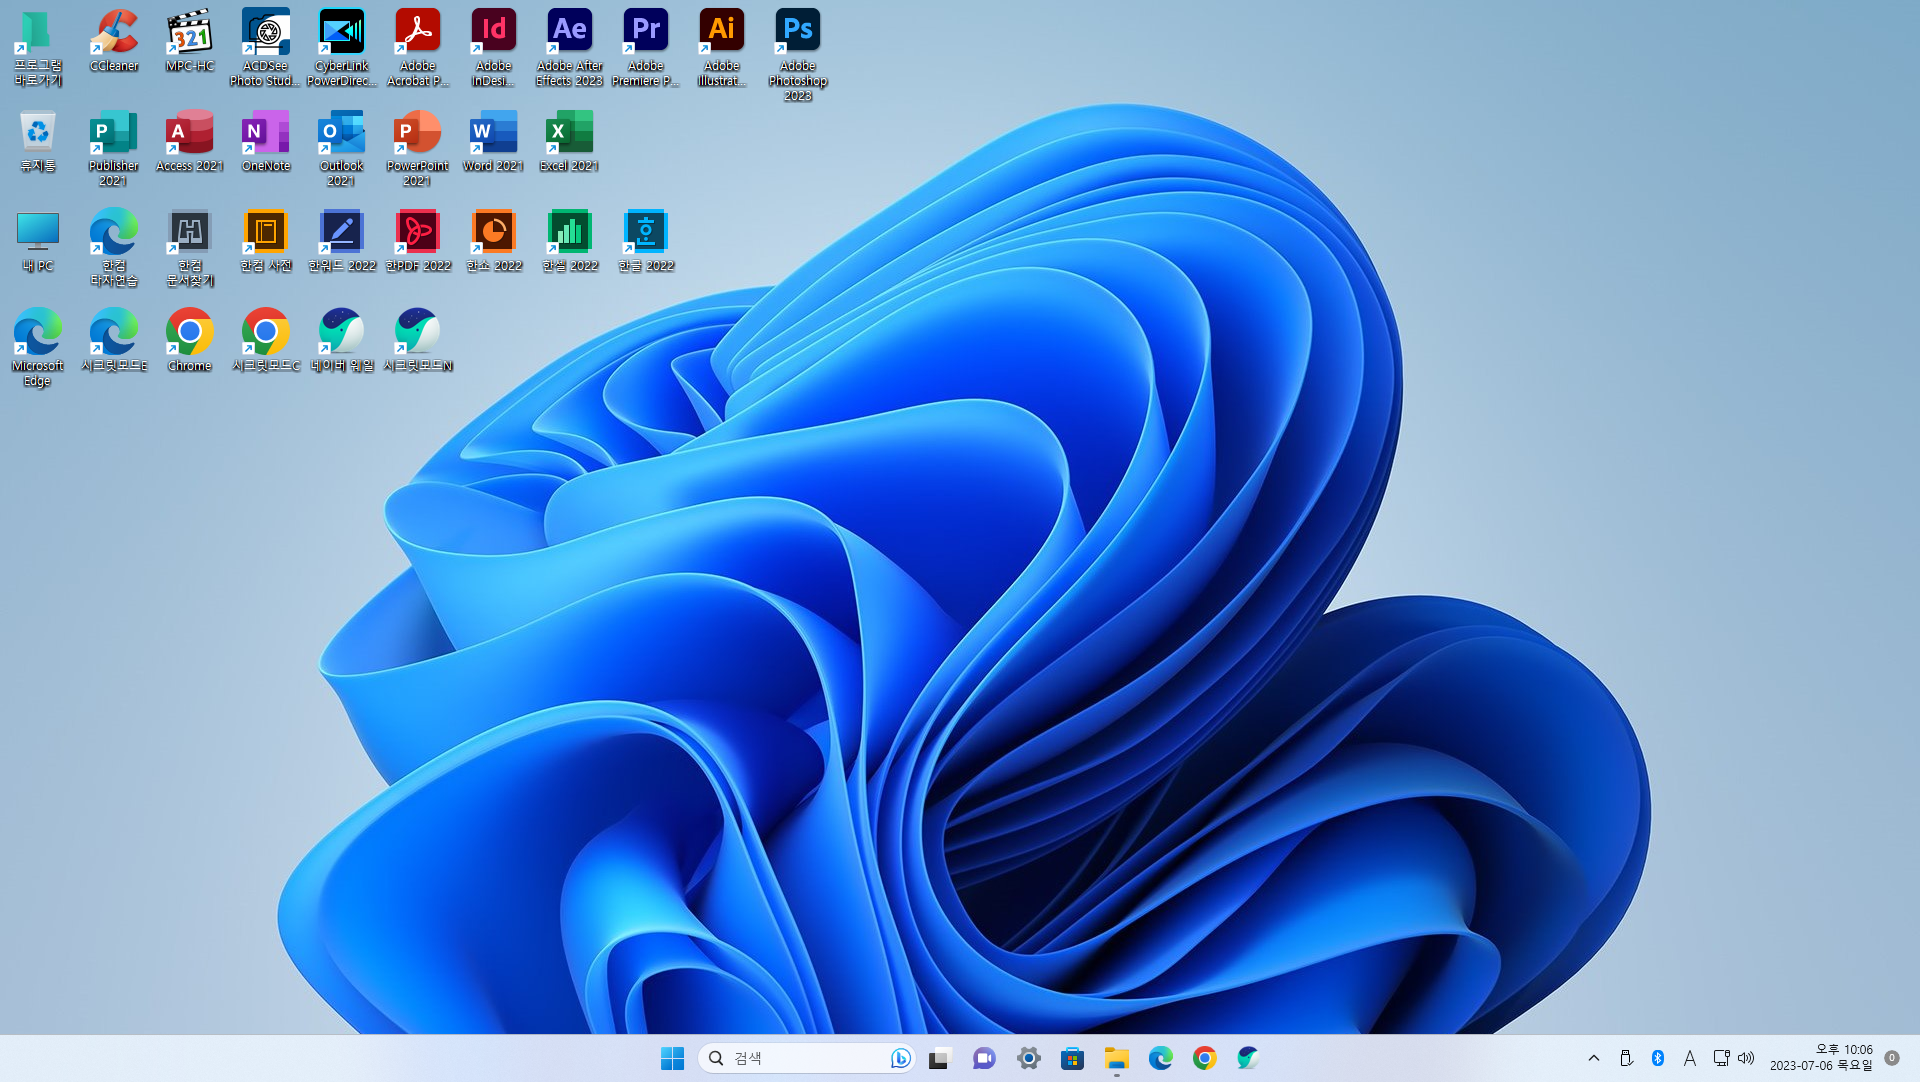Viewport: 1920px width, 1082px height.
Task: Open the clock and date calendar flyout
Action: (1821, 1058)
